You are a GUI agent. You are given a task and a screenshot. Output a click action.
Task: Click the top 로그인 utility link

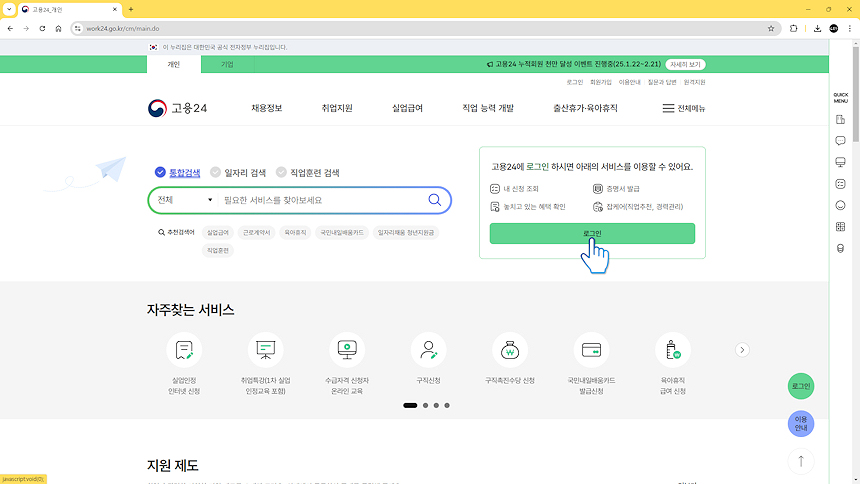[x=574, y=82]
